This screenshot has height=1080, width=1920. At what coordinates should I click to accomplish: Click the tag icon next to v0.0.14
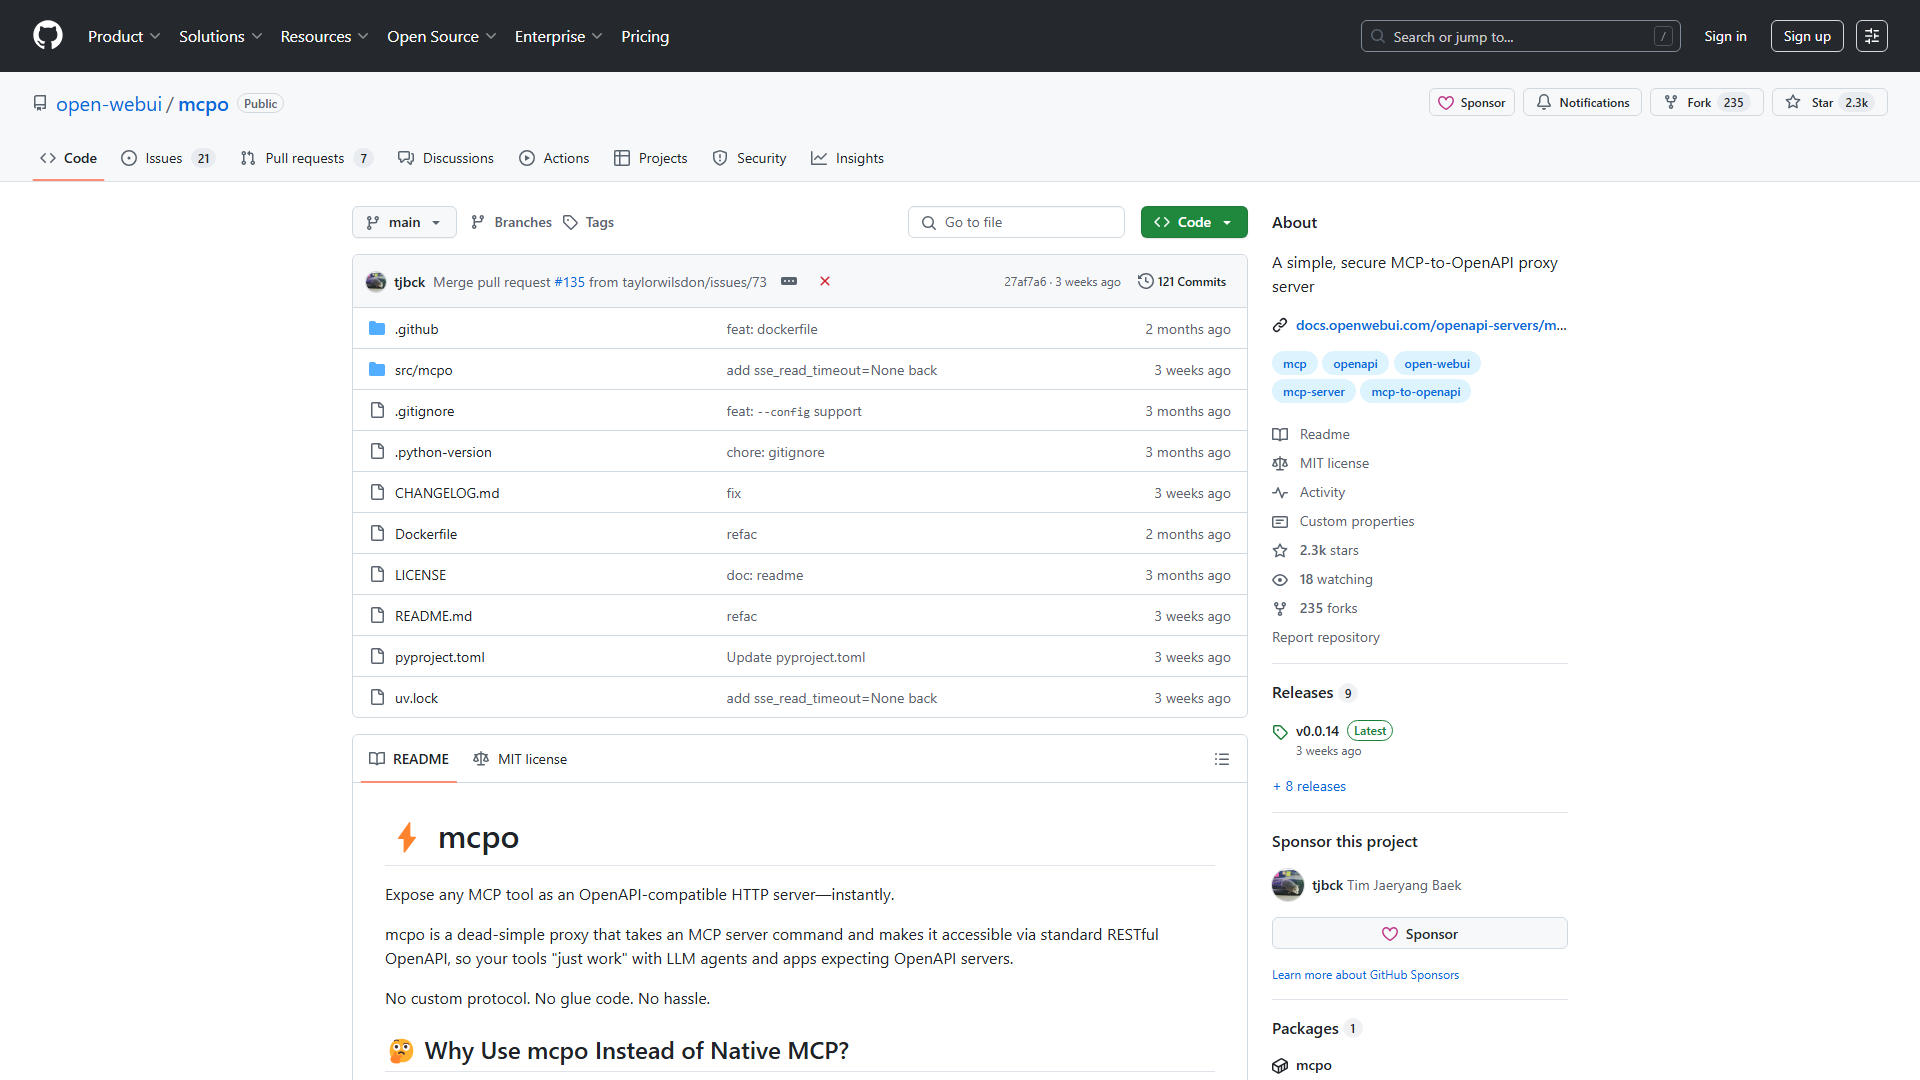1280,732
